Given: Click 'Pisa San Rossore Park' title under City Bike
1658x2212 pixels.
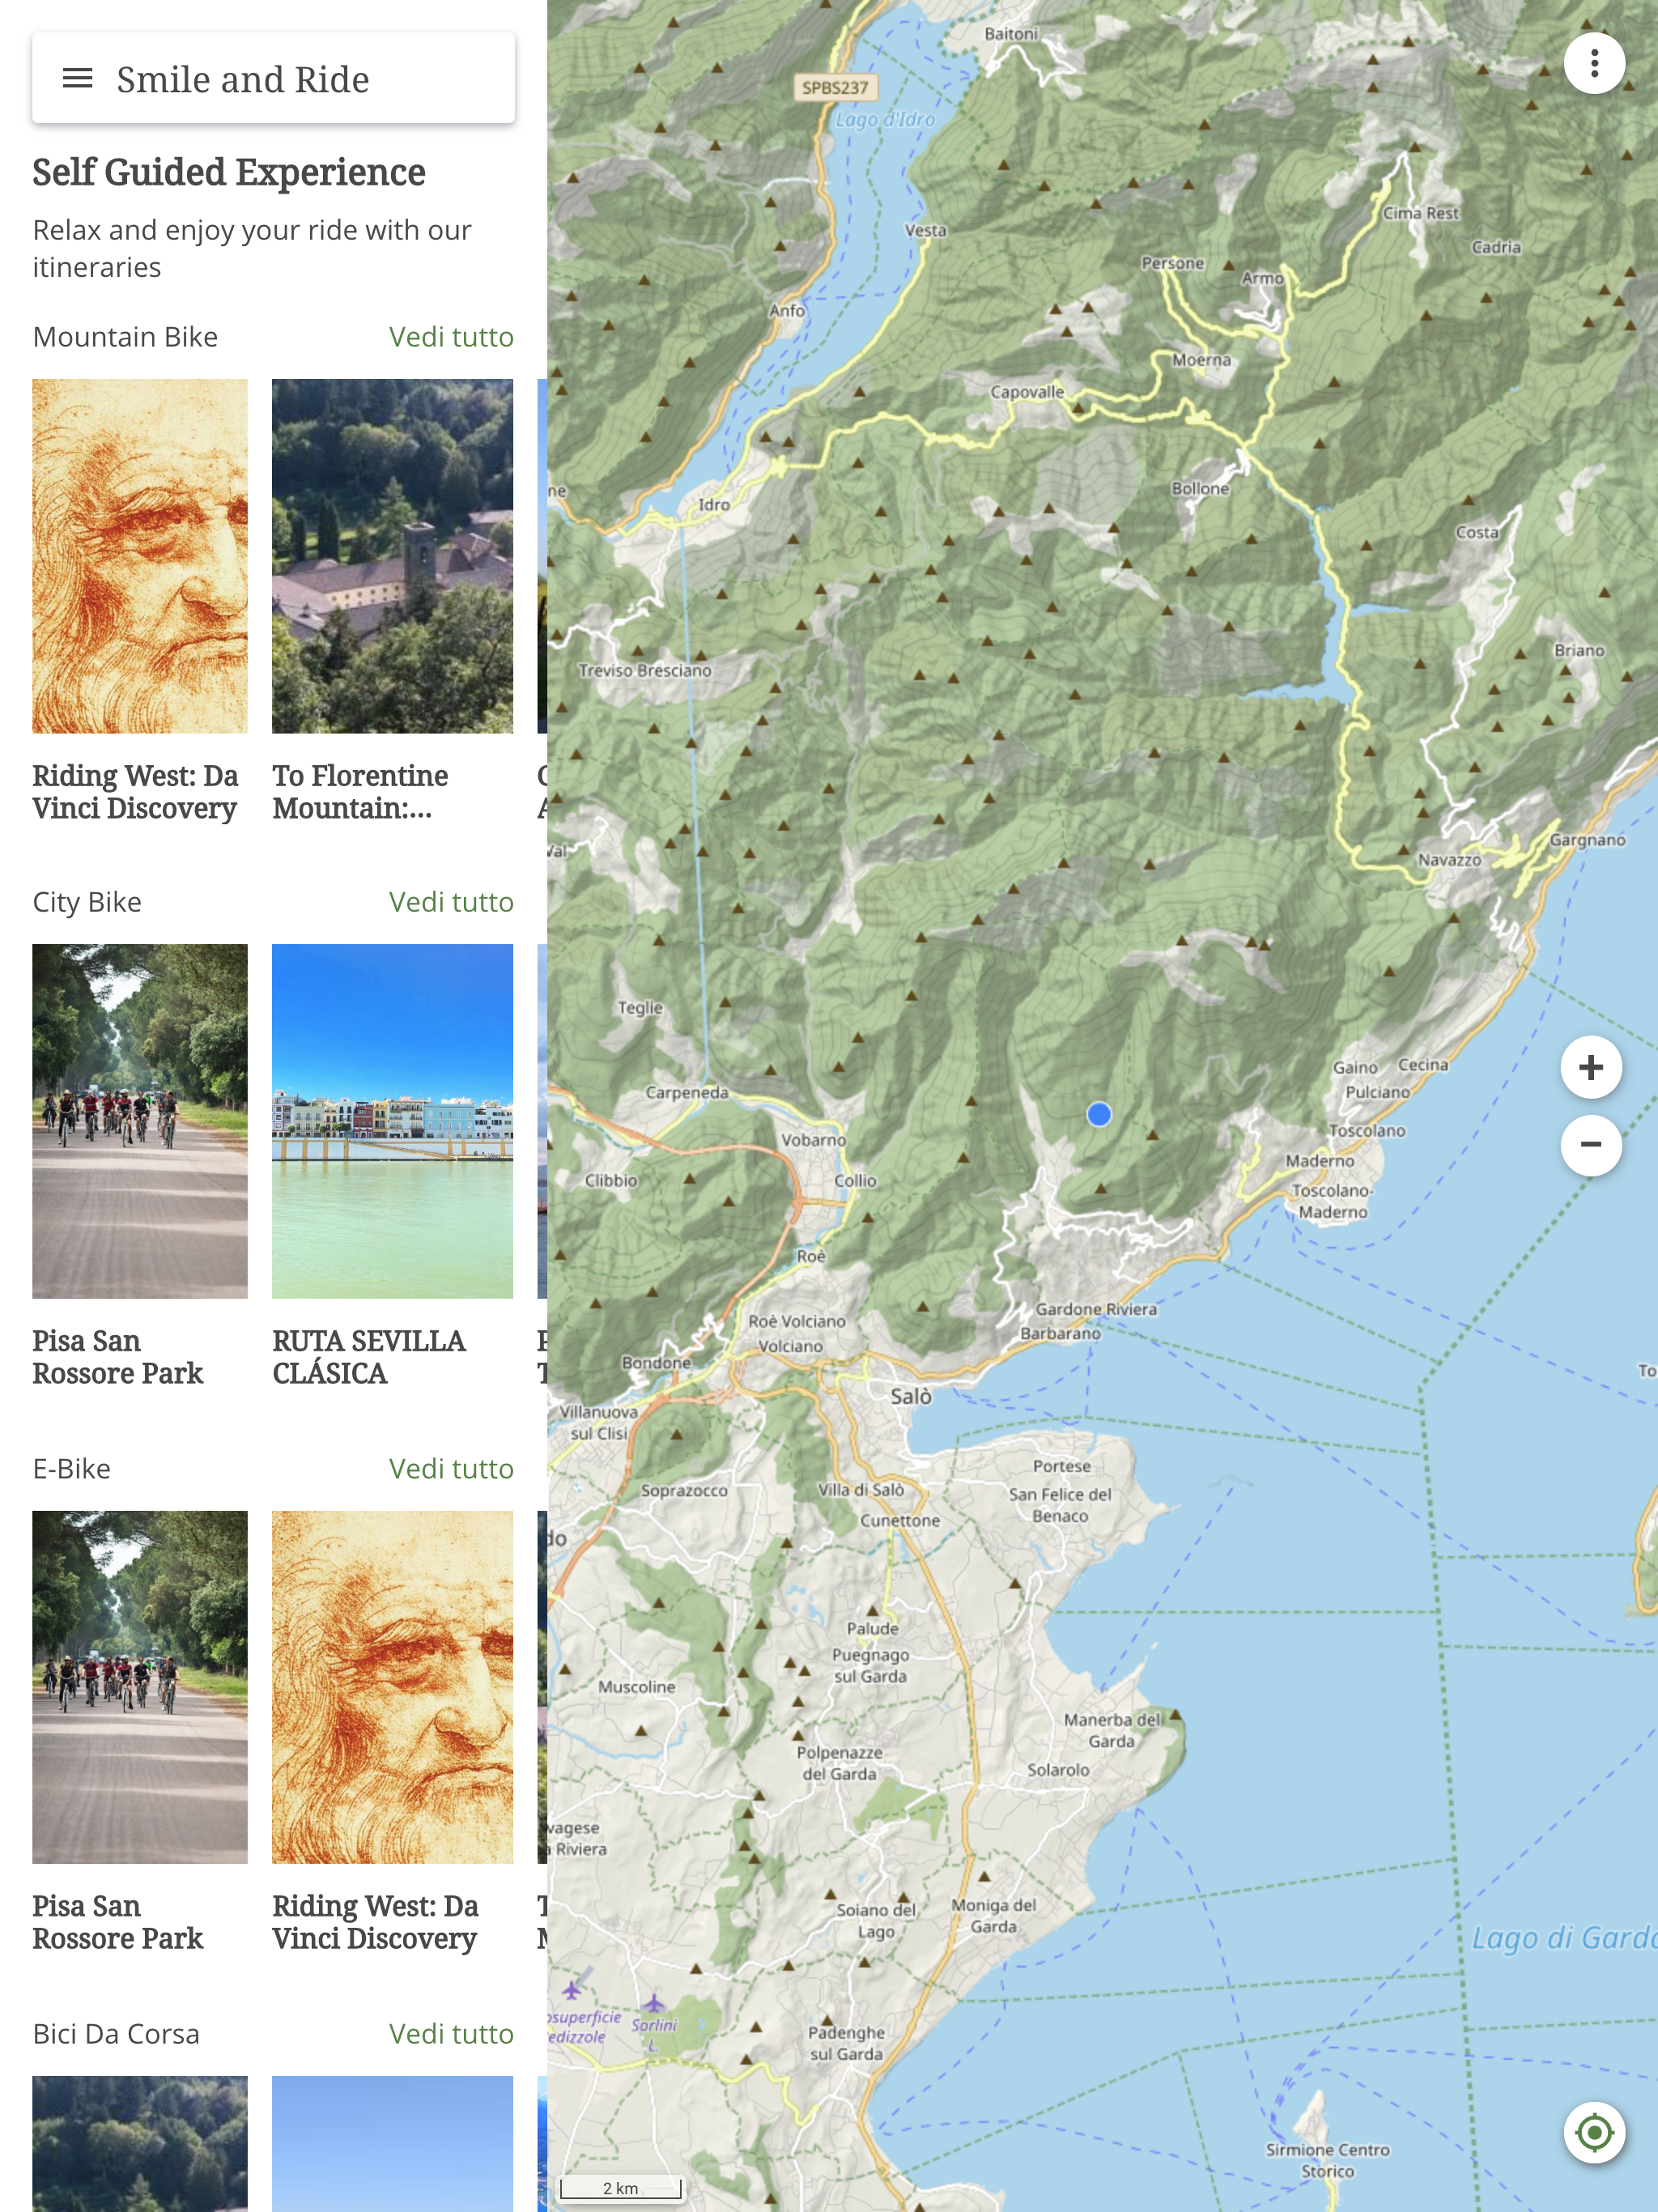Looking at the screenshot, I should [x=117, y=1357].
